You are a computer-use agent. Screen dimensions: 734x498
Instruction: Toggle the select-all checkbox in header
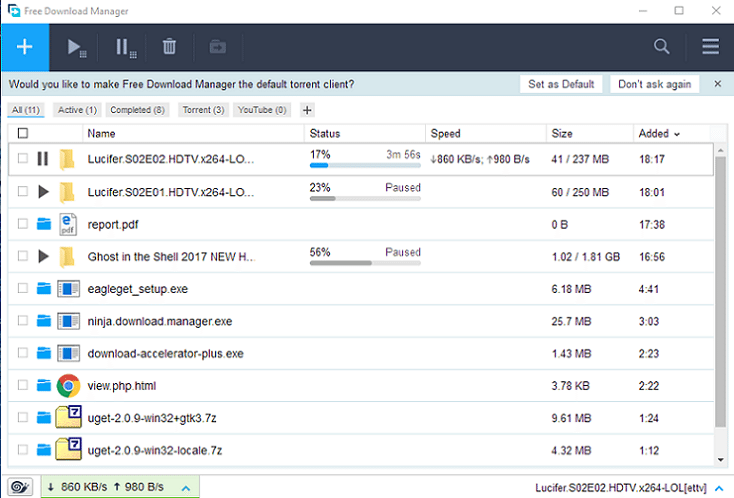click(22, 133)
